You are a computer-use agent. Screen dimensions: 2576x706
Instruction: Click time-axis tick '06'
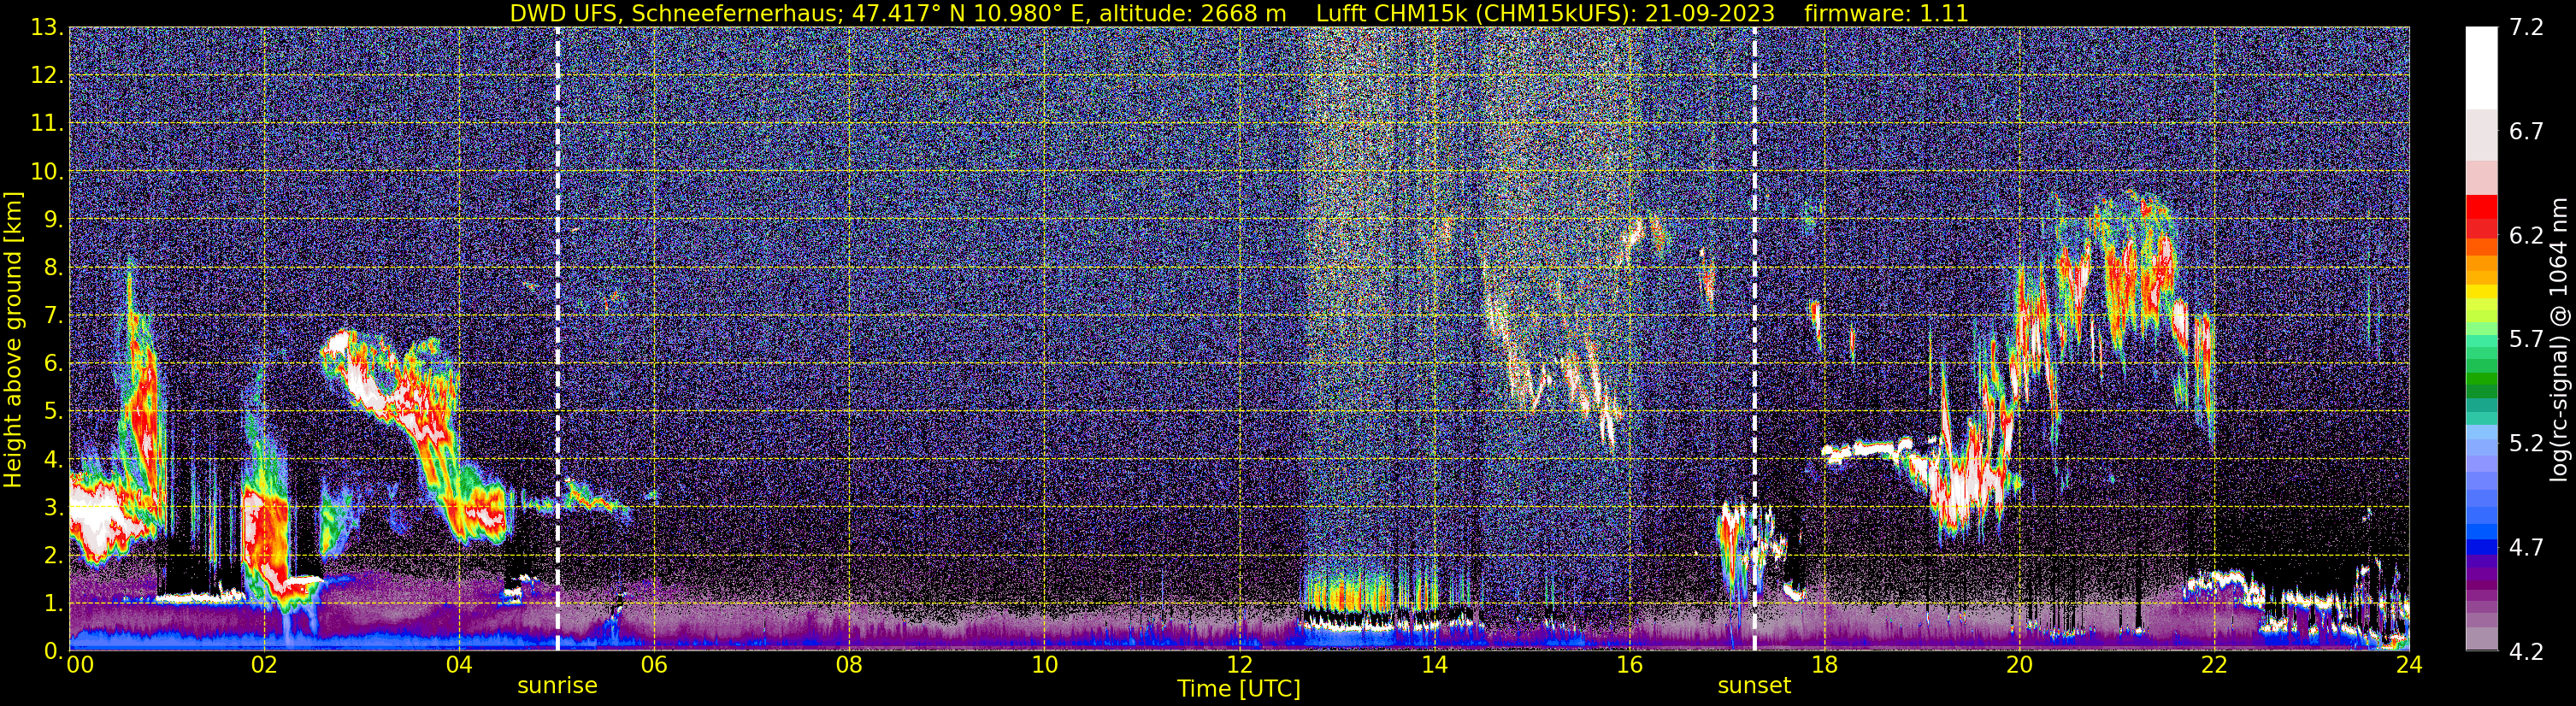(654, 665)
